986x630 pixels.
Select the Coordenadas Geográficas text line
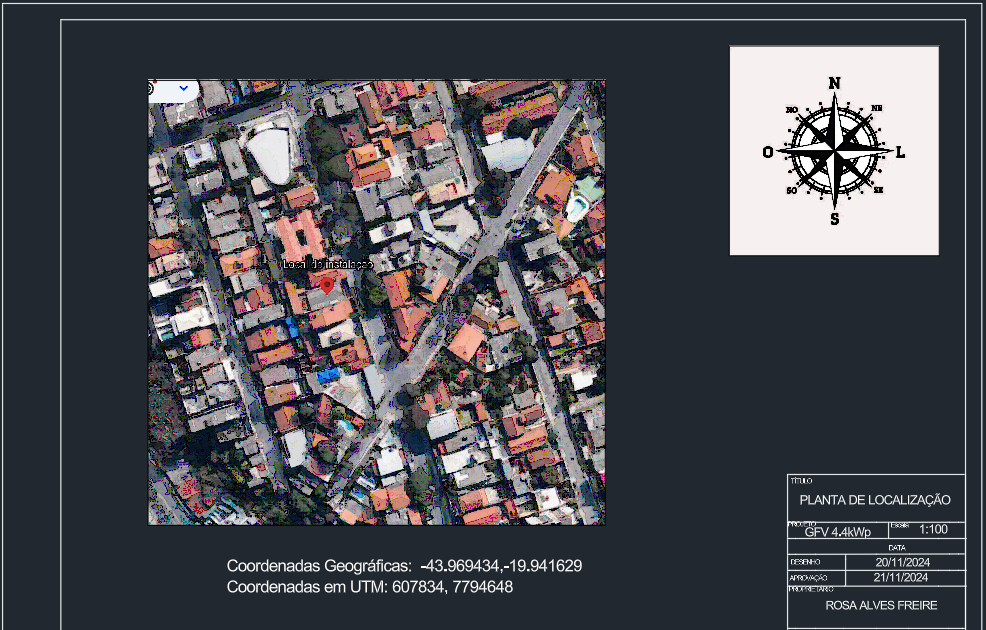tap(404, 566)
